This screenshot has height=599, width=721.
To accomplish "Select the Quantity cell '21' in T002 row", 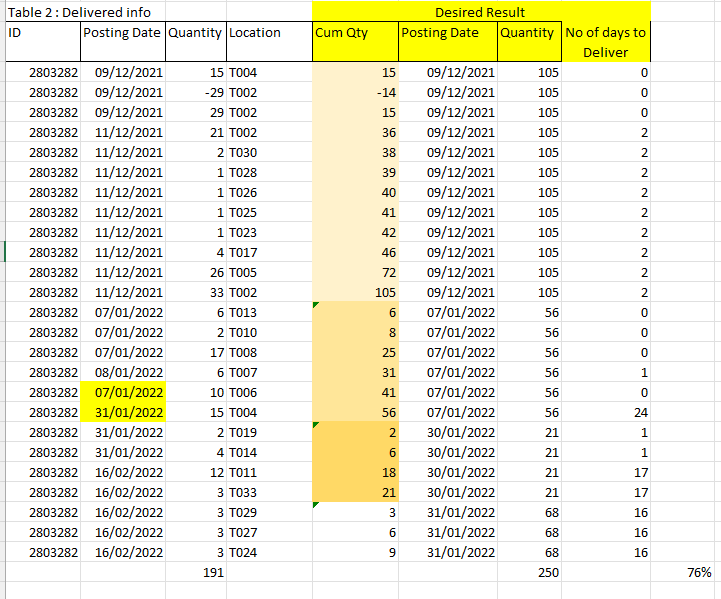I will coord(196,132).
